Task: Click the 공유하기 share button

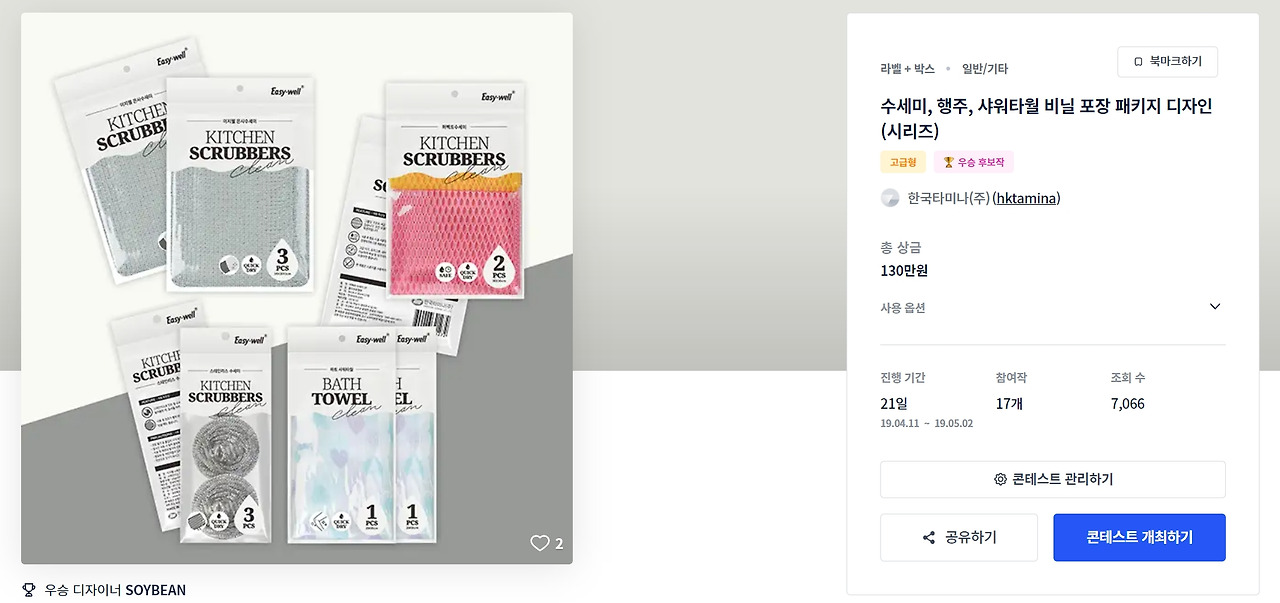Action: [x=959, y=537]
